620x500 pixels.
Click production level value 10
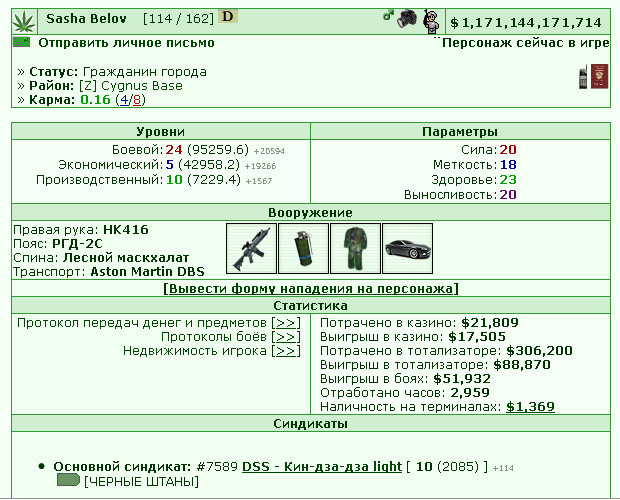[x=174, y=180]
